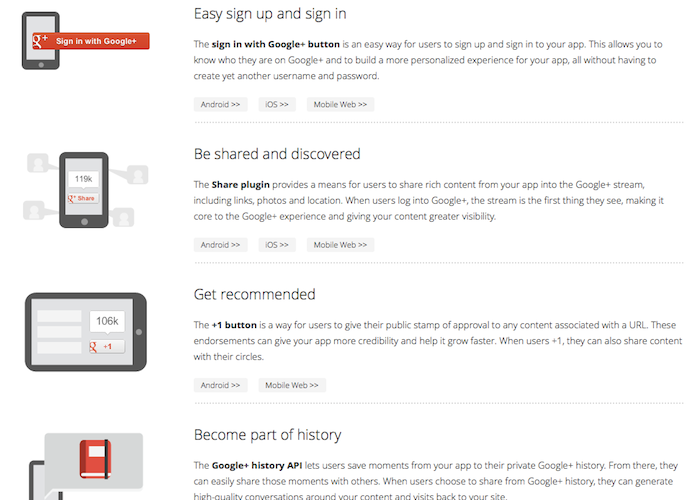Click the red Sign in with Google+ button graphic

pos(91,41)
